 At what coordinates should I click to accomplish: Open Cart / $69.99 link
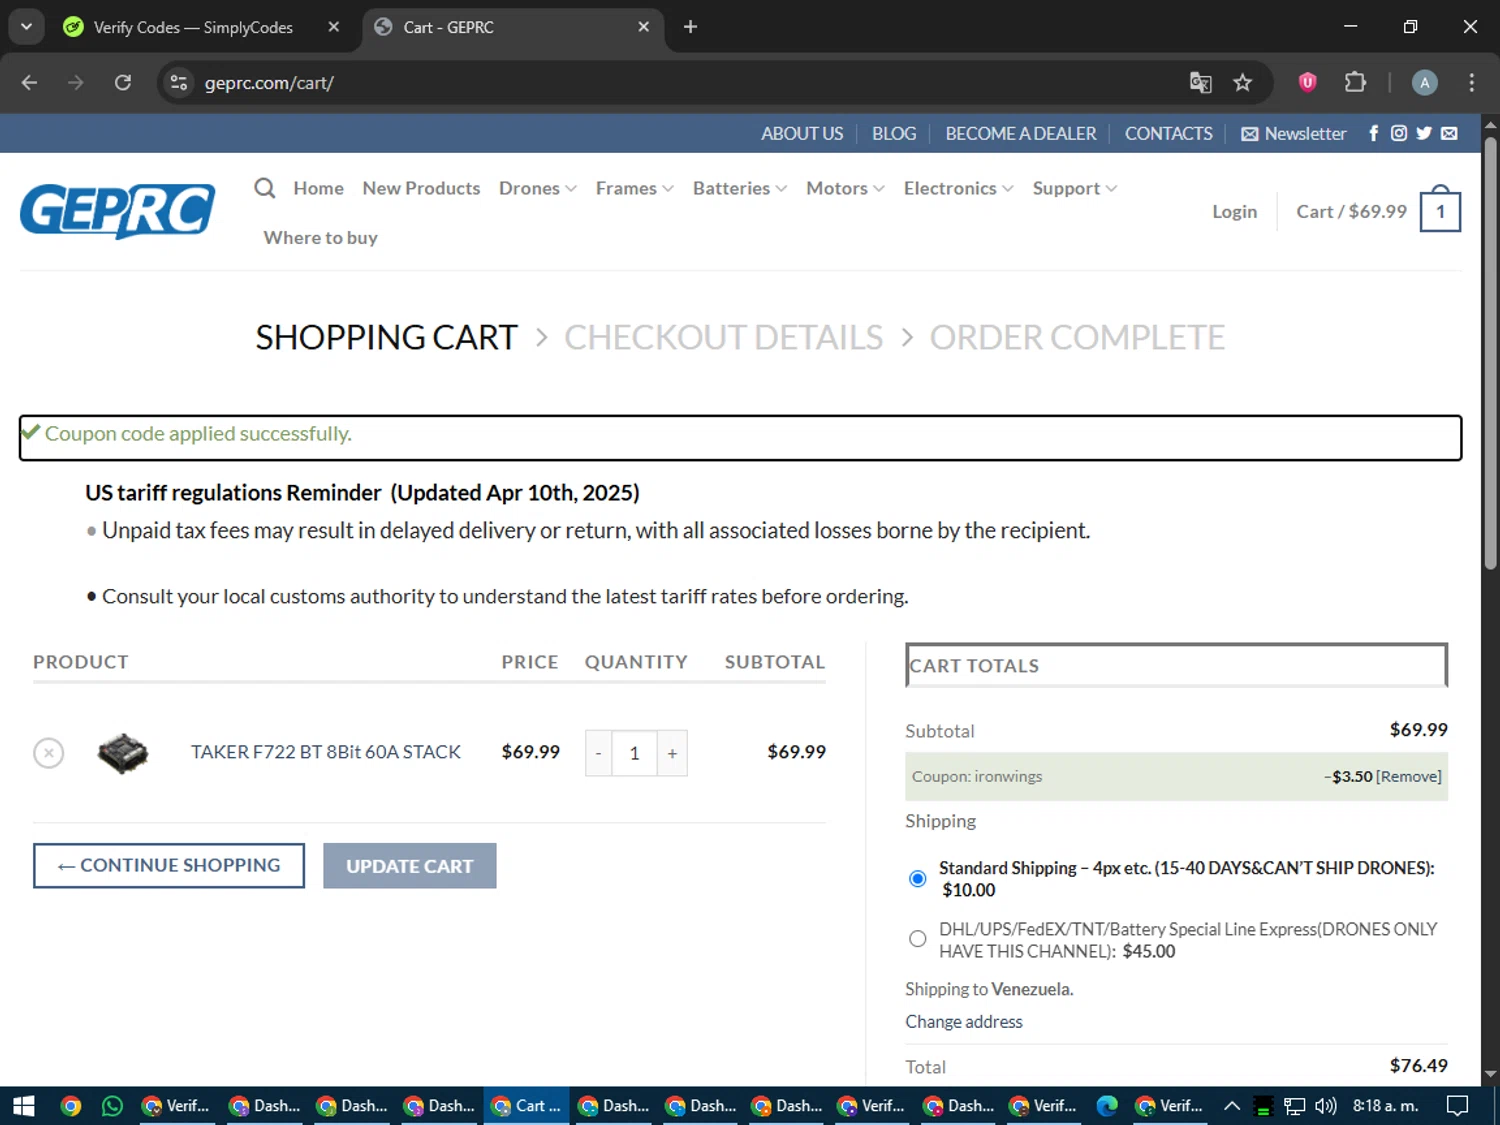(1351, 211)
